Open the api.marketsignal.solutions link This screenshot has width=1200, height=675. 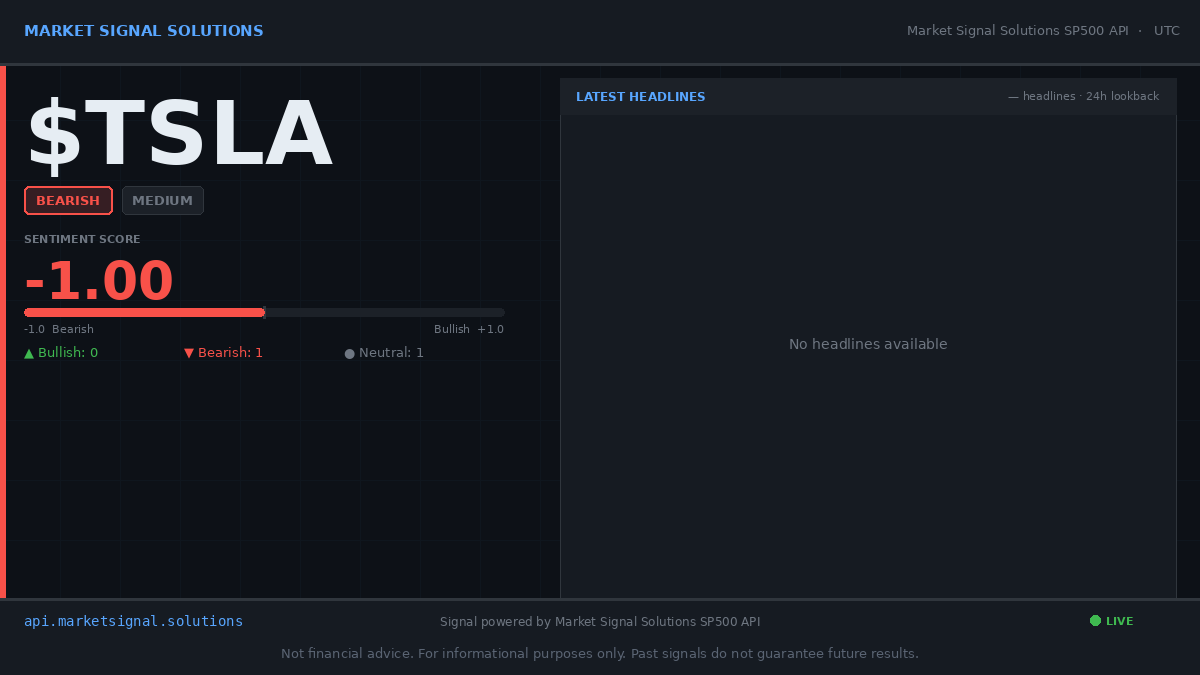click(x=134, y=621)
